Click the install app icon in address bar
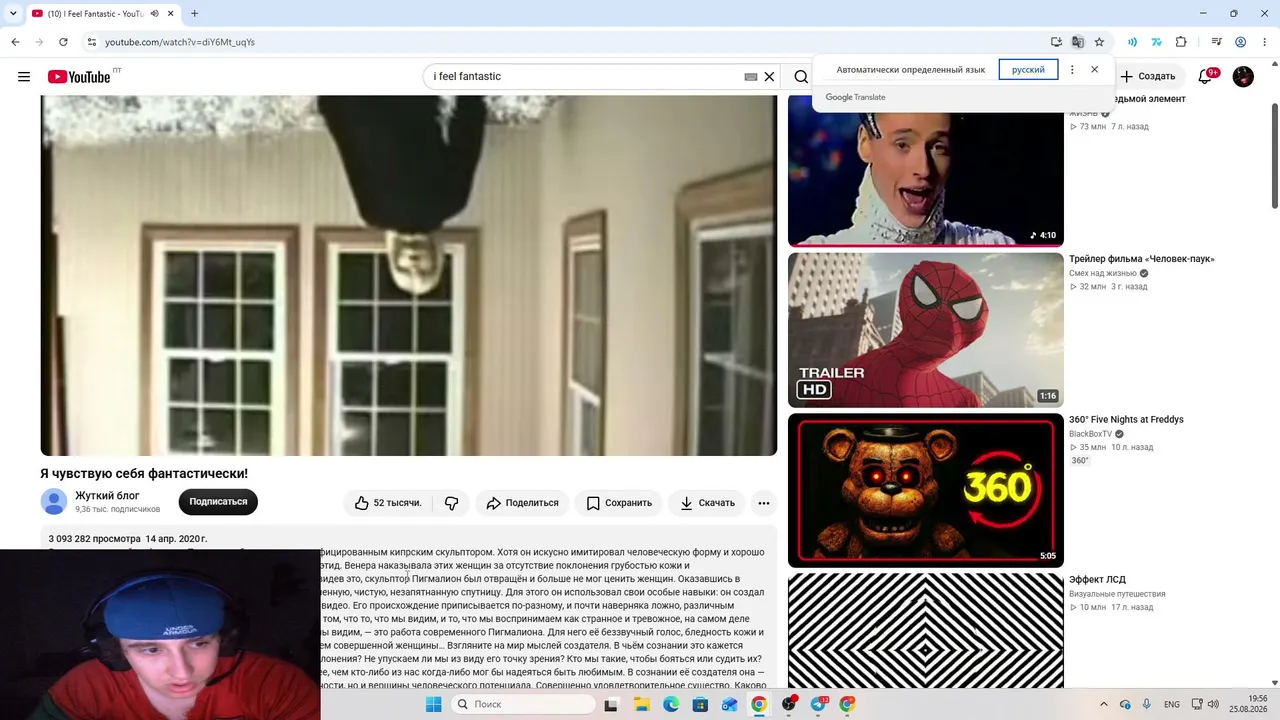Screen dimensions: 1280x720 tap(1056, 42)
